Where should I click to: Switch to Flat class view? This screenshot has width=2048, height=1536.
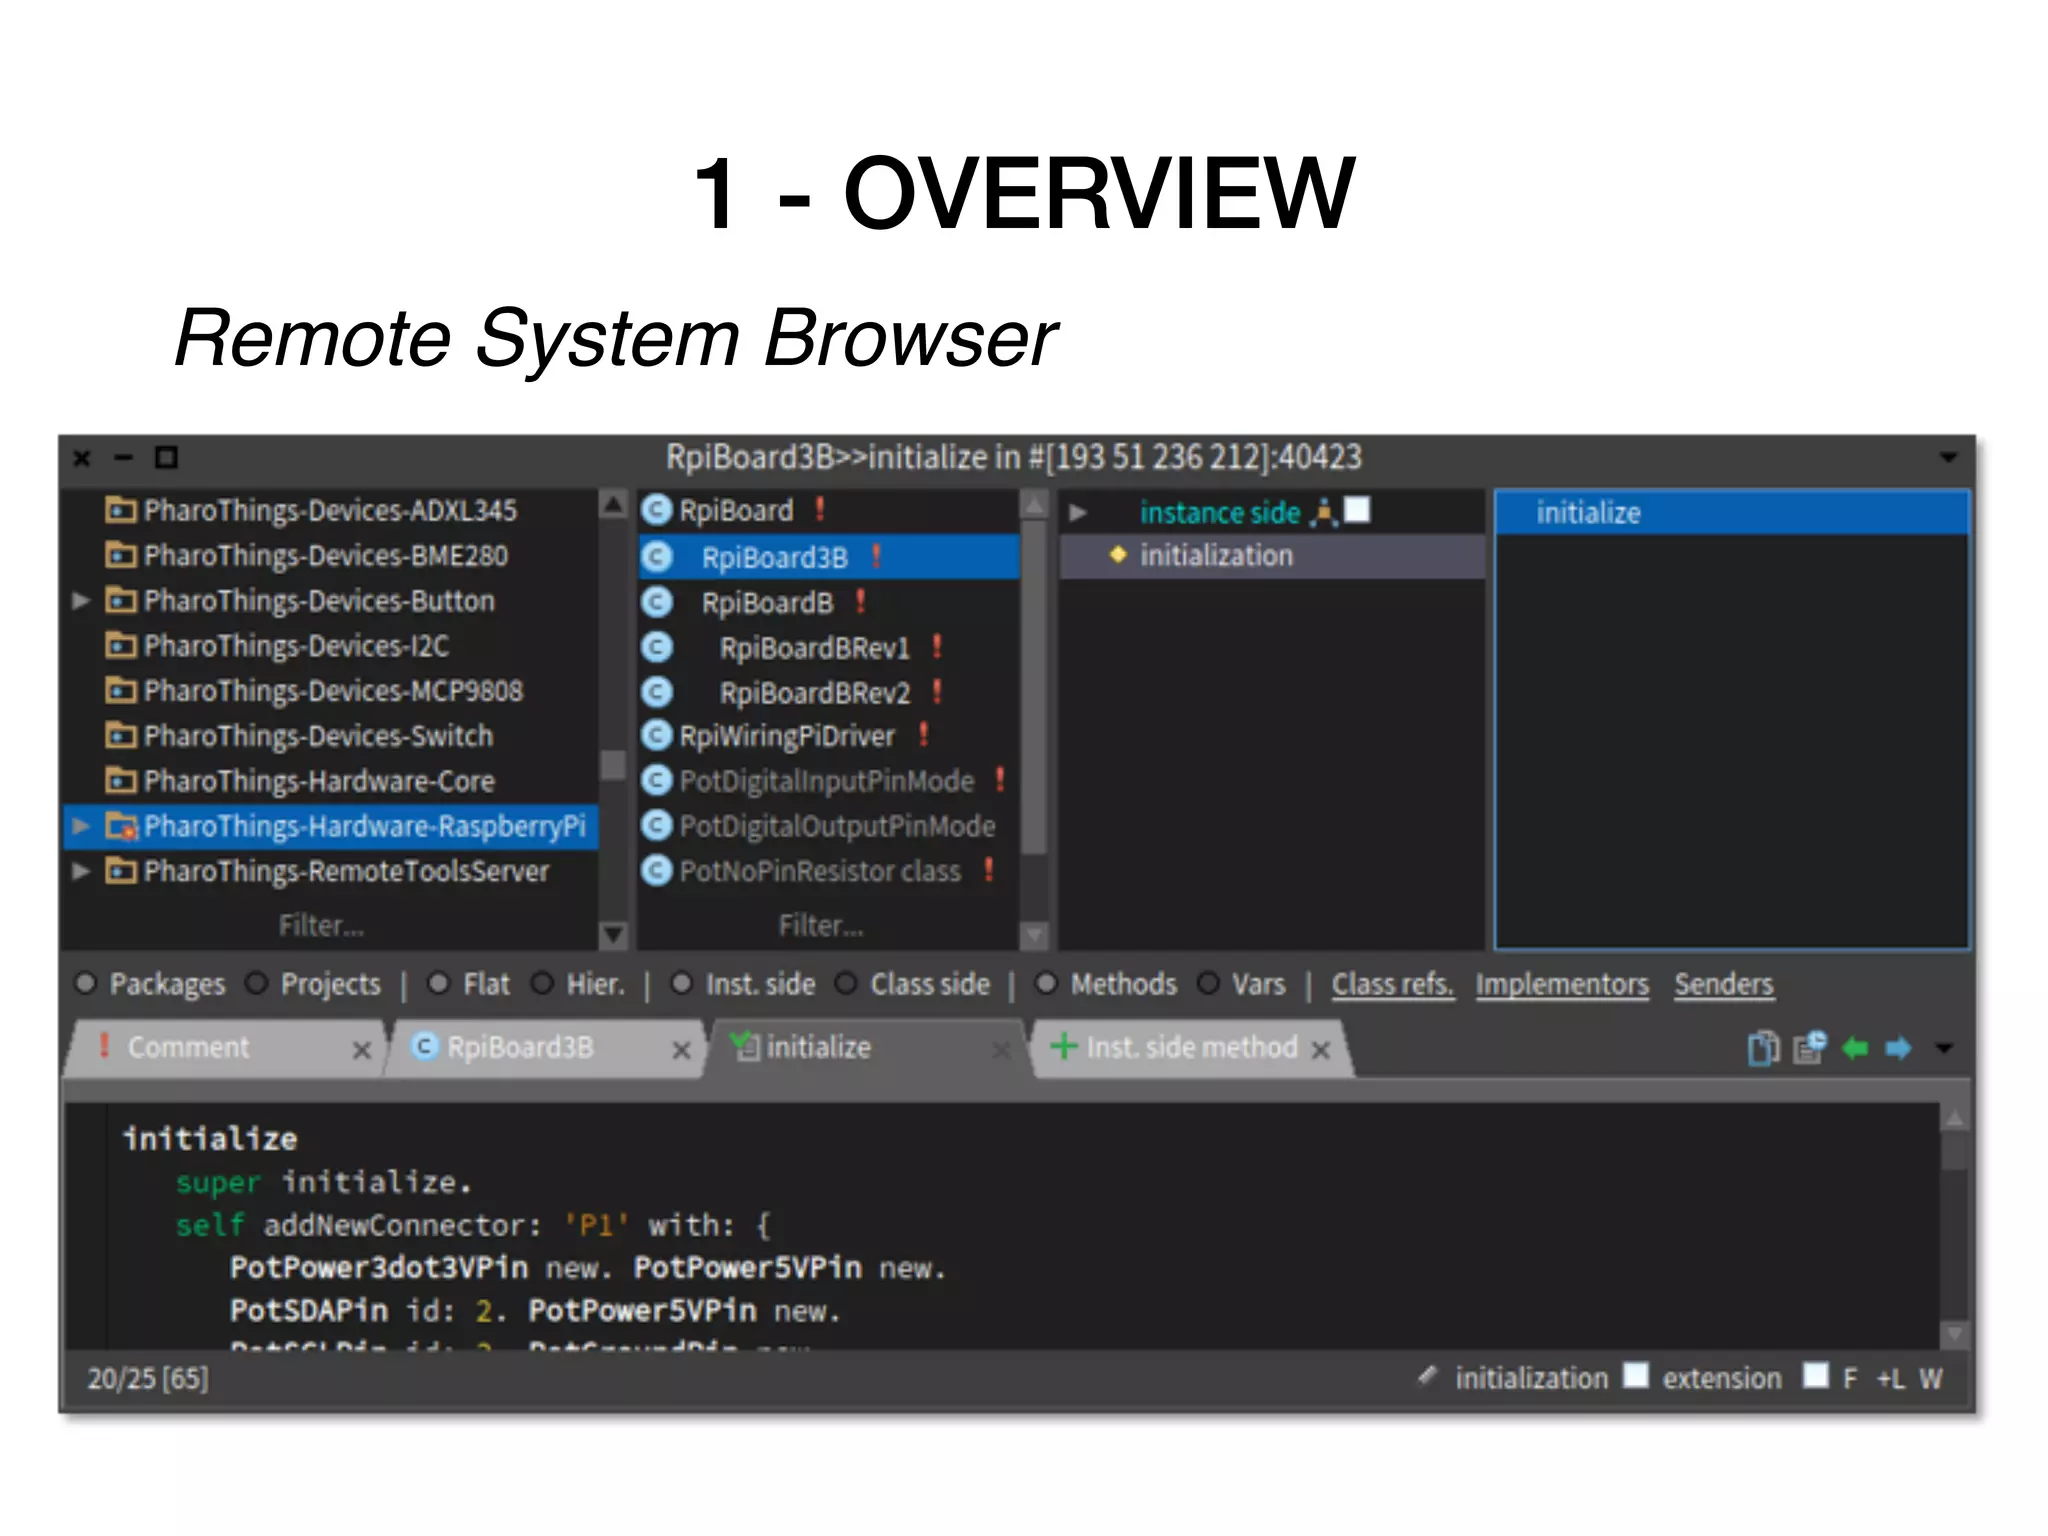(438, 984)
